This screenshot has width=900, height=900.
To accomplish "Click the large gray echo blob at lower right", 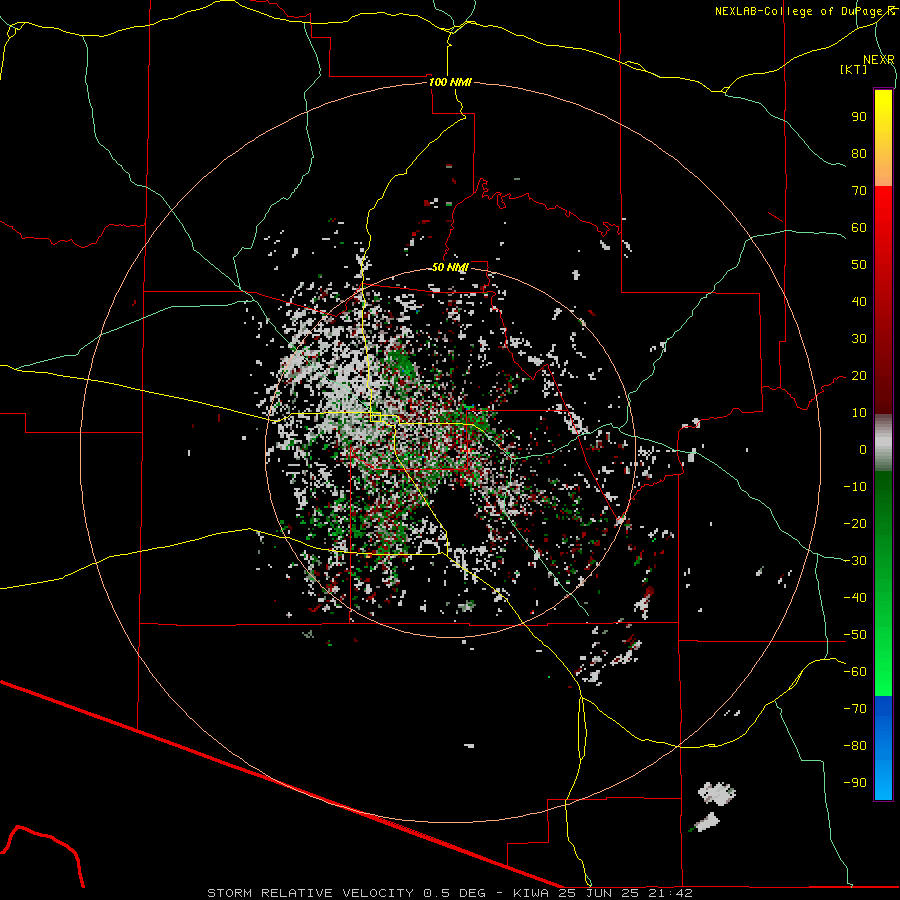I will tap(717, 793).
